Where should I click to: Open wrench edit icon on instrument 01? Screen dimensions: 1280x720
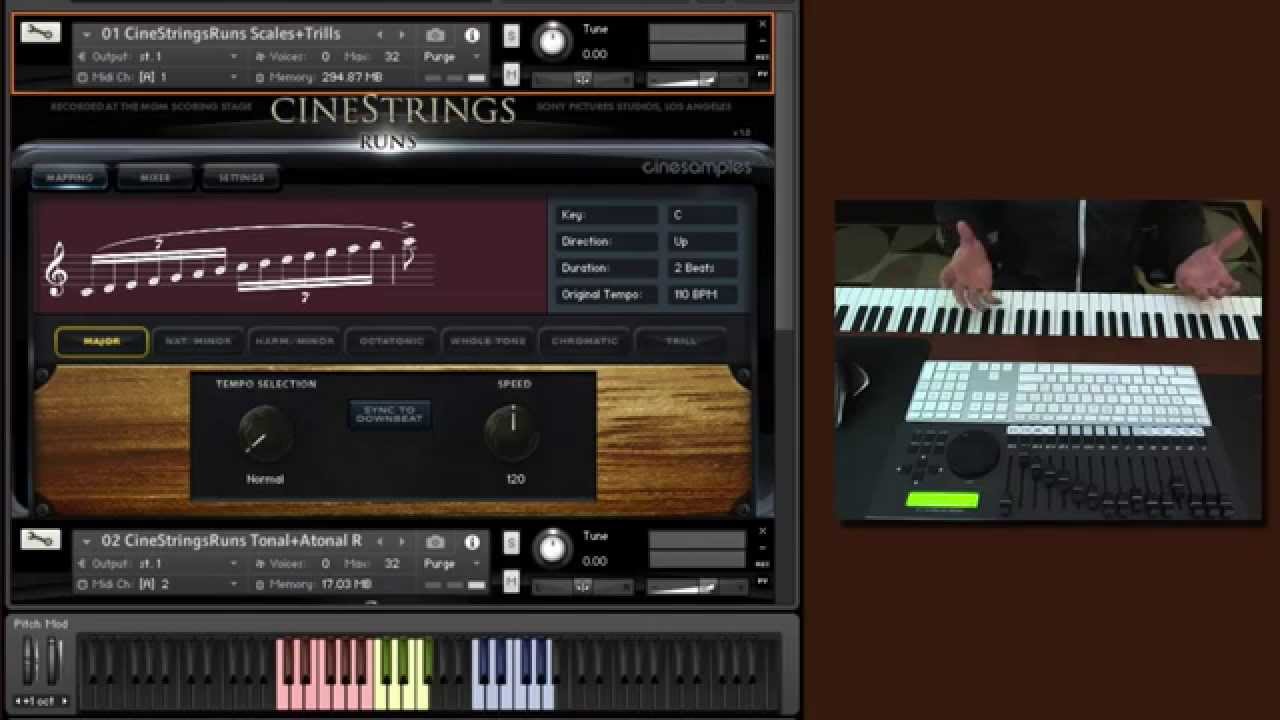tap(41, 33)
